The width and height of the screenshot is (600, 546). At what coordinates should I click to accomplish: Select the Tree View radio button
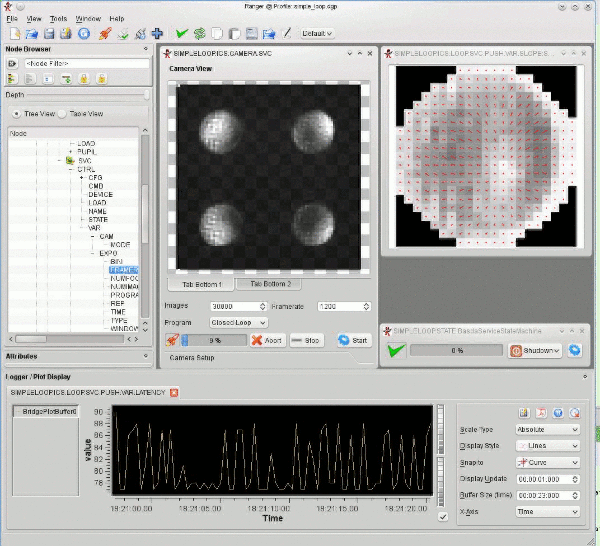(17, 113)
